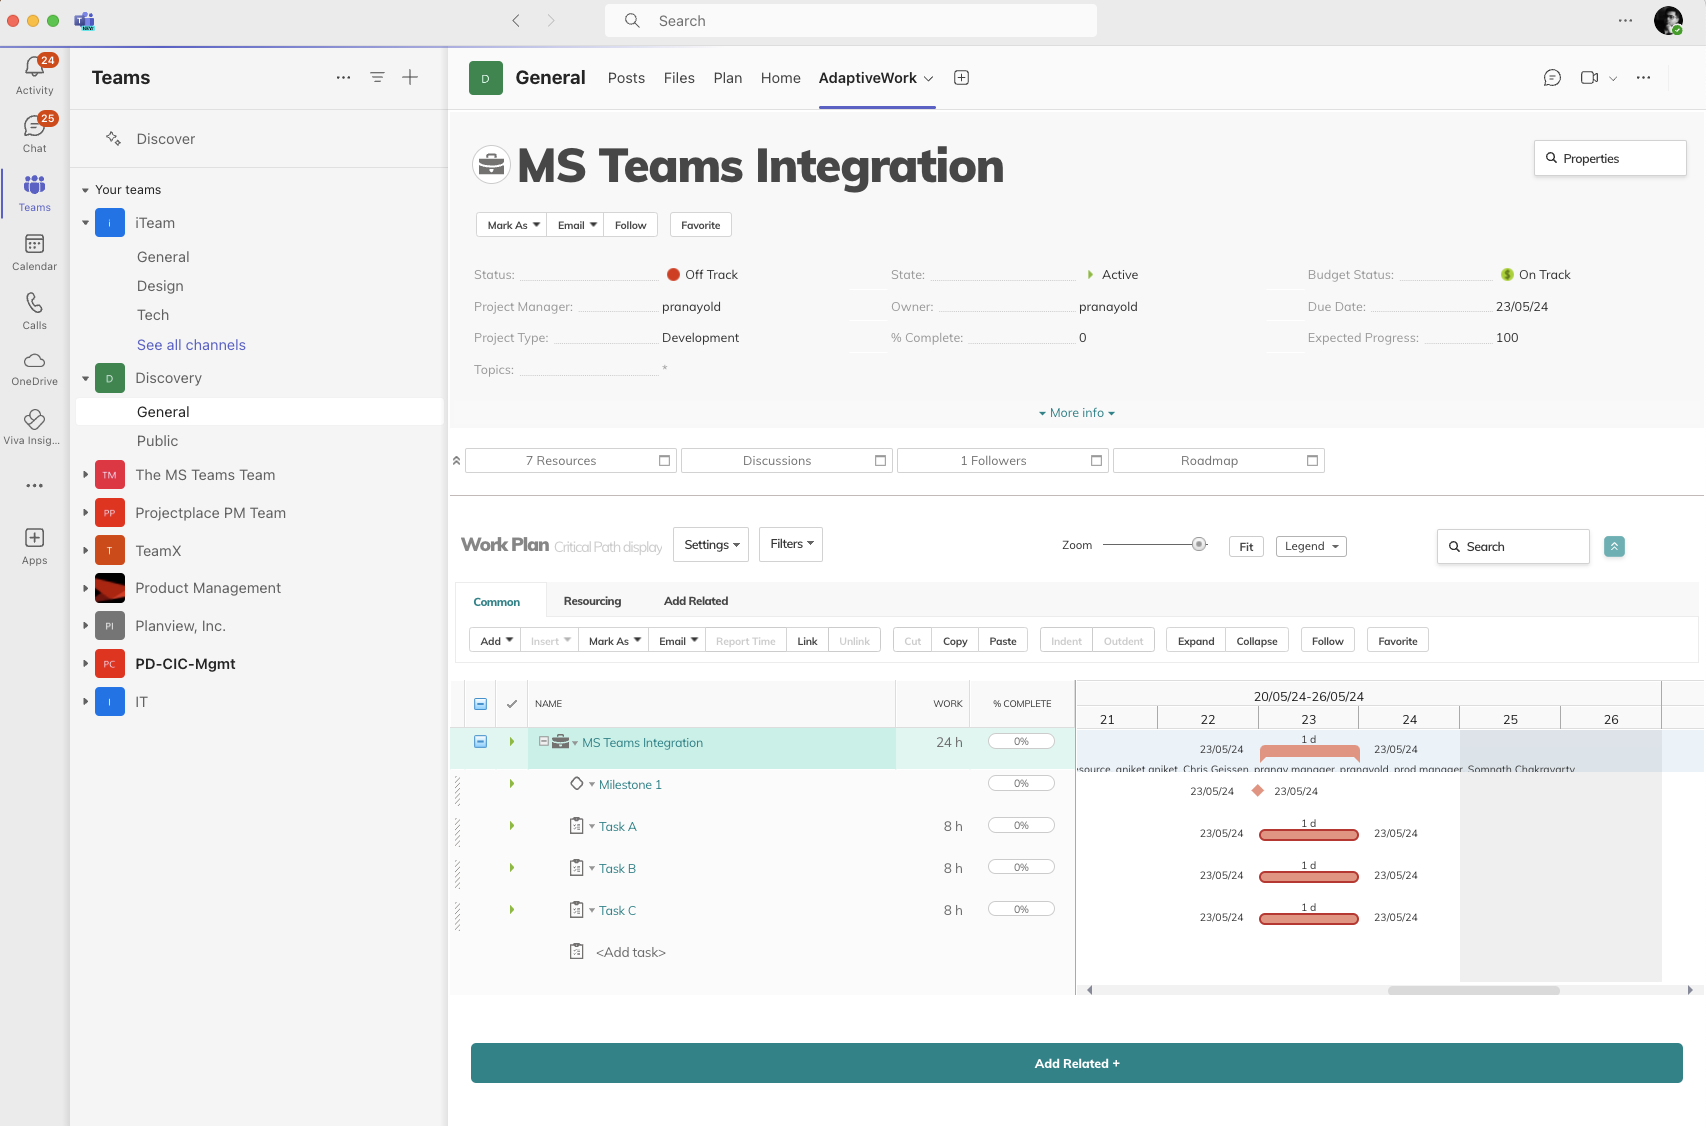The image size is (1706, 1126).
Task: Click the Discover sparkle icon
Action: click(113, 138)
